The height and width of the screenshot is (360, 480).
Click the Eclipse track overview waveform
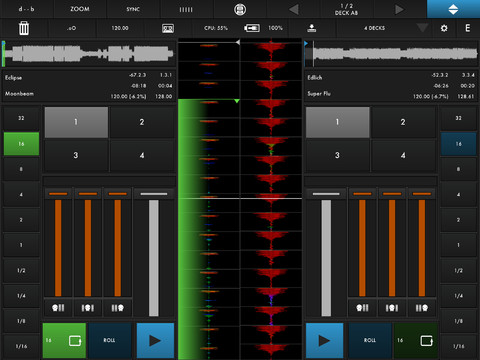(x=89, y=54)
